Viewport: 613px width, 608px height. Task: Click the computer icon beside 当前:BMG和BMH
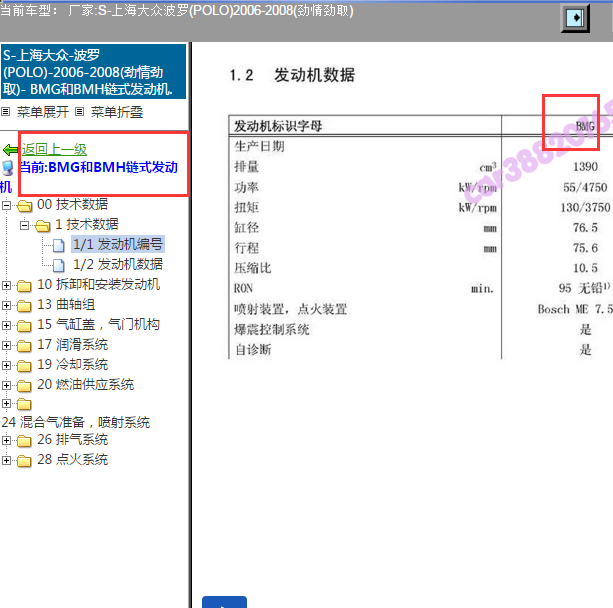pos(7,167)
